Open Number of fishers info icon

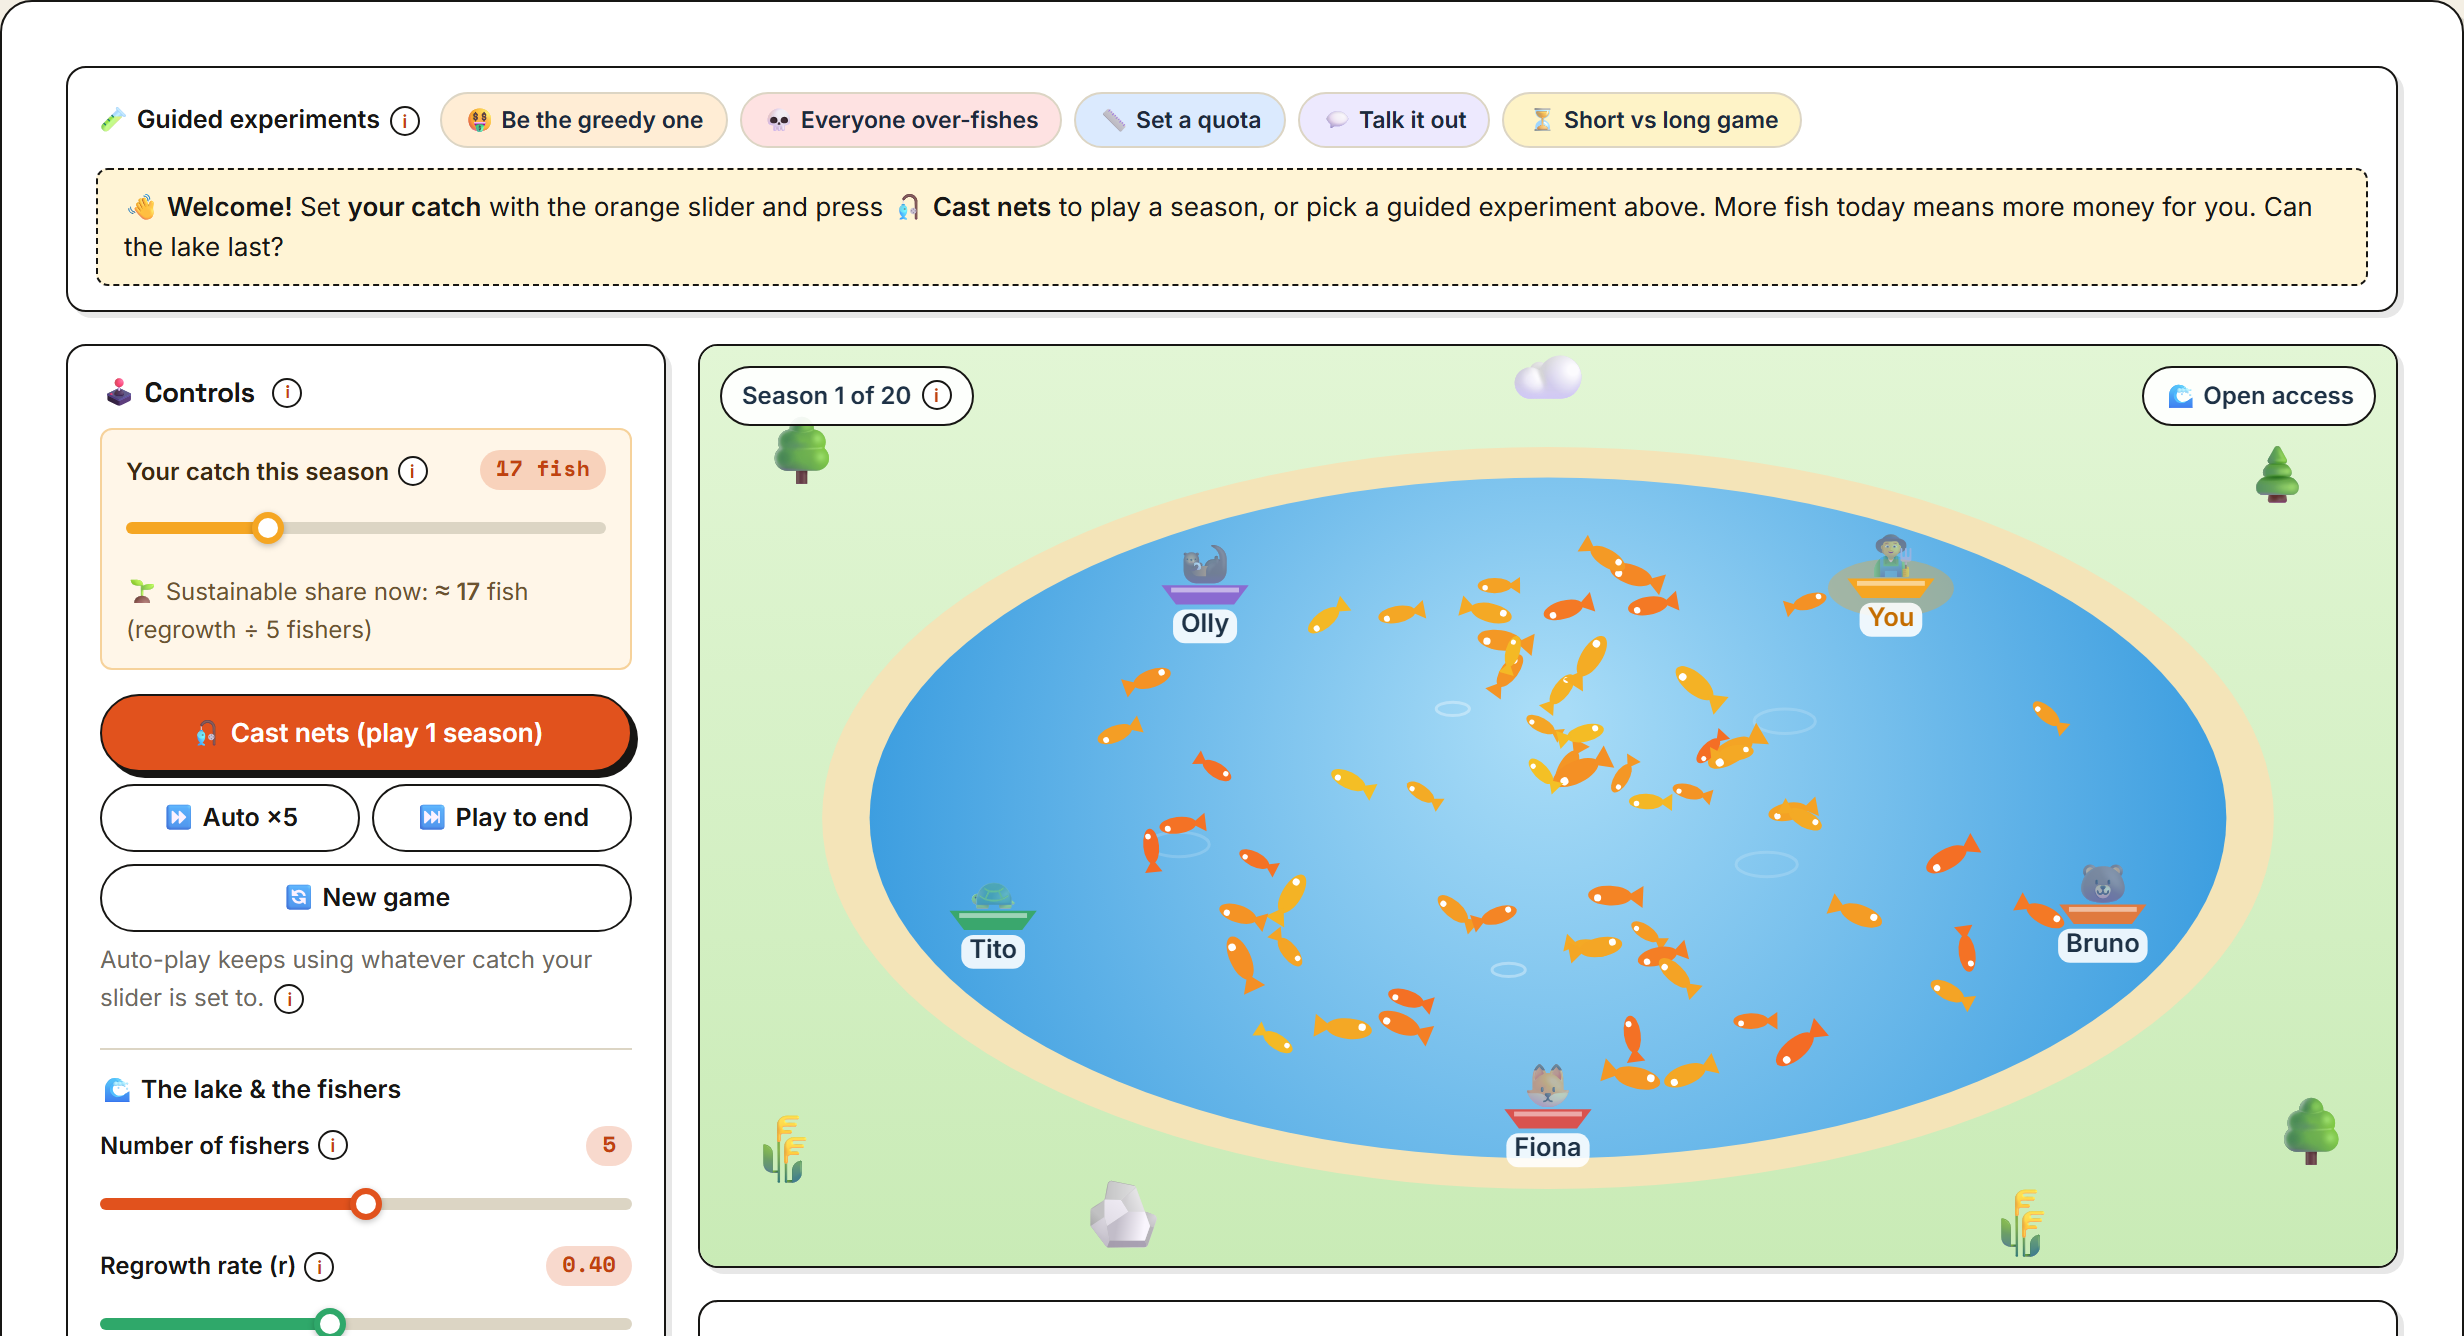click(333, 1145)
